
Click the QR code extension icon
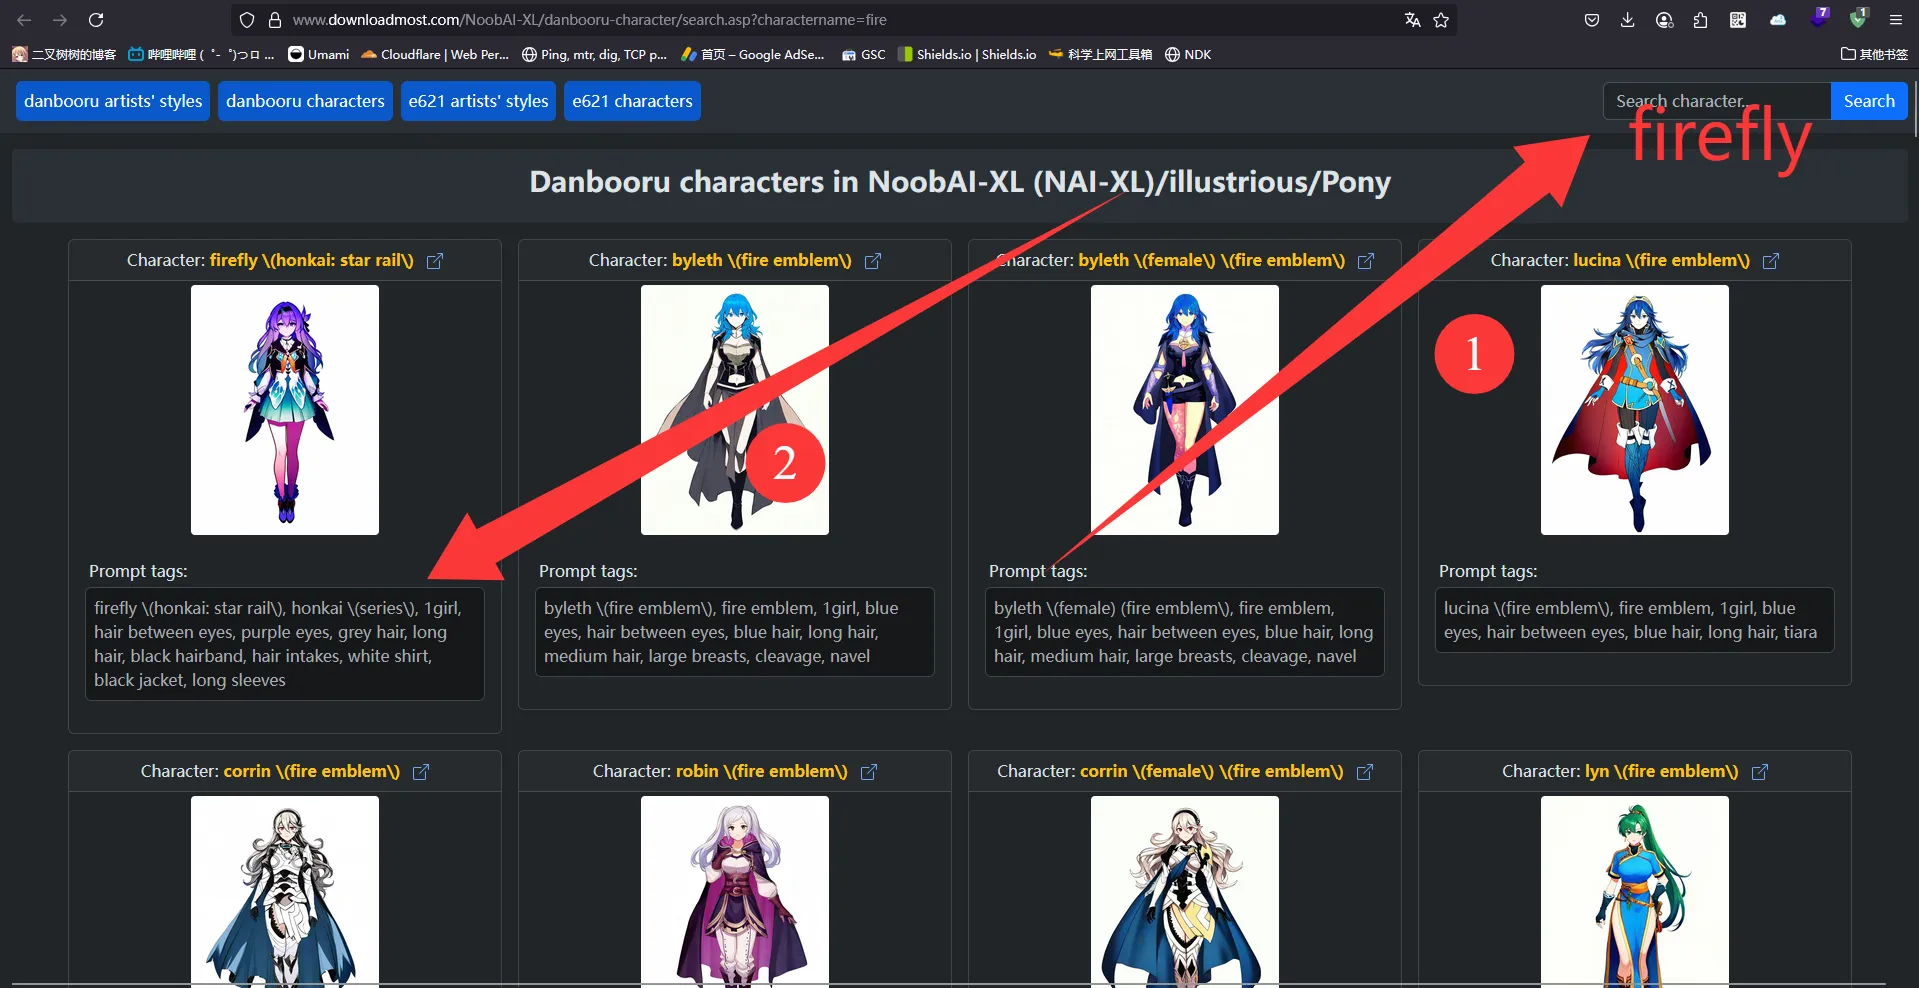(x=1738, y=20)
